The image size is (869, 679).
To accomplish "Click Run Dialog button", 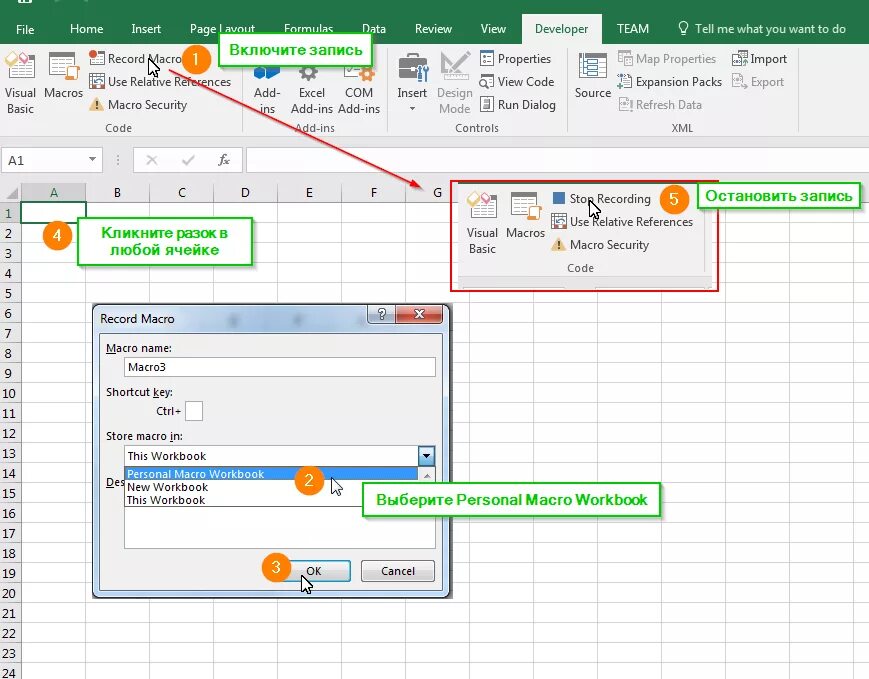I will 518,104.
